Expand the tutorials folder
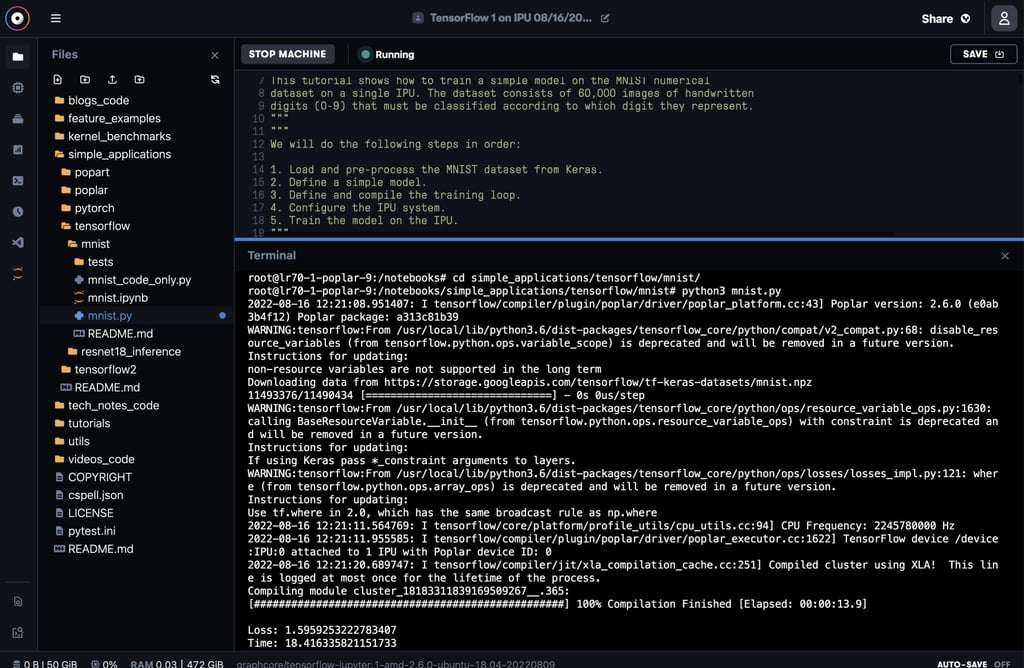 coord(83,424)
